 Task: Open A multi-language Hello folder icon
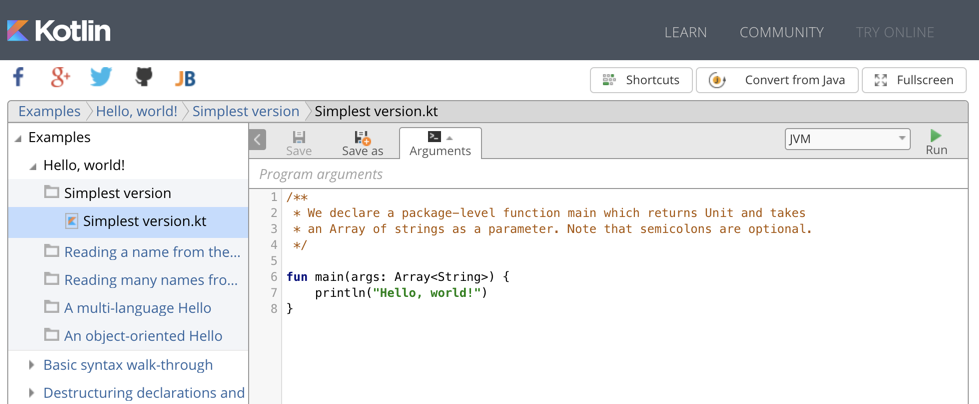click(x=51, y=307)
